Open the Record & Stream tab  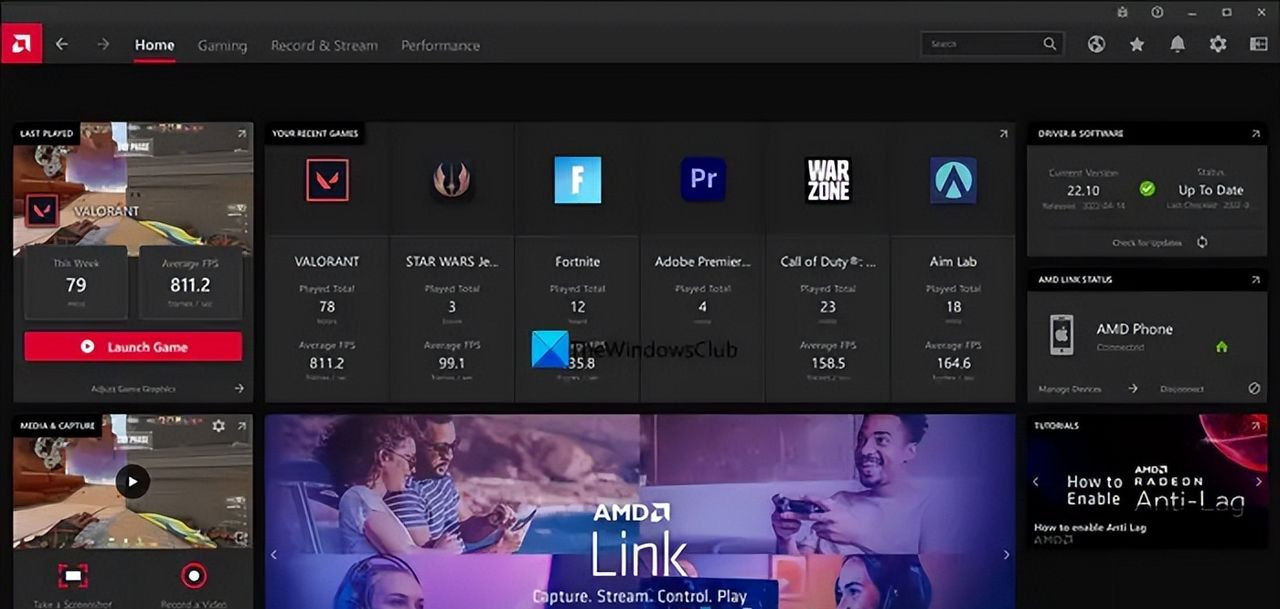coord(324,45)
